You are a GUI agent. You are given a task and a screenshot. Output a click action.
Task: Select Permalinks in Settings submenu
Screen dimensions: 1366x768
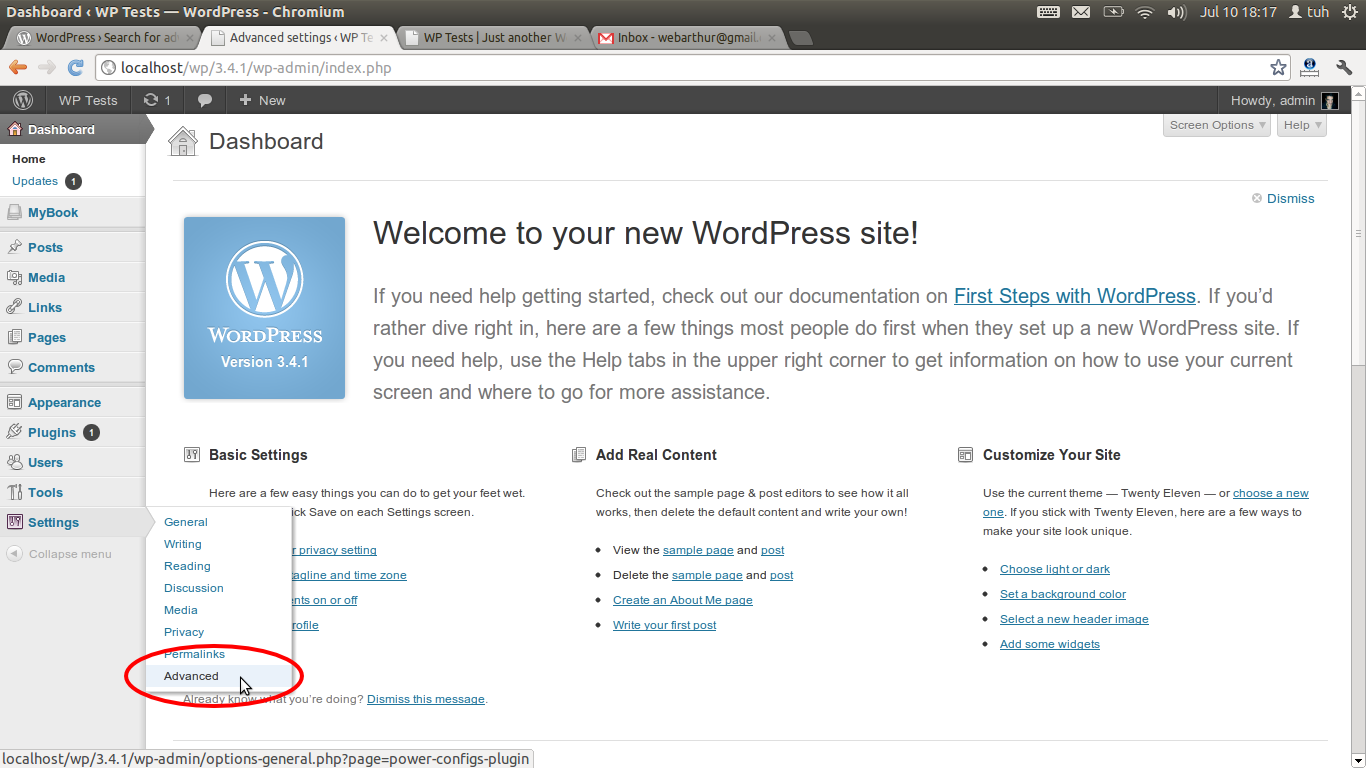[x=194, y=654]
